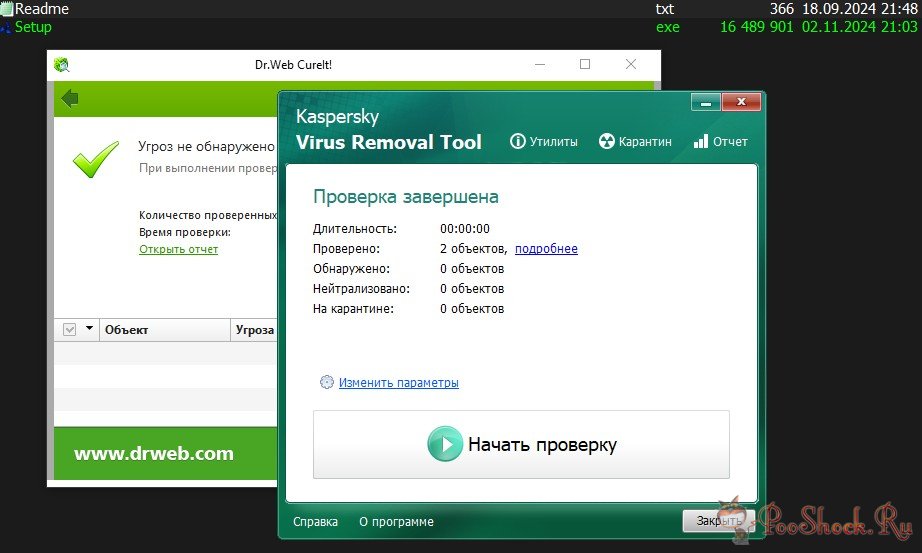Click the green play icon on Начать проверку
Viewport: 922px width, 553px height.
pos(445,444)
